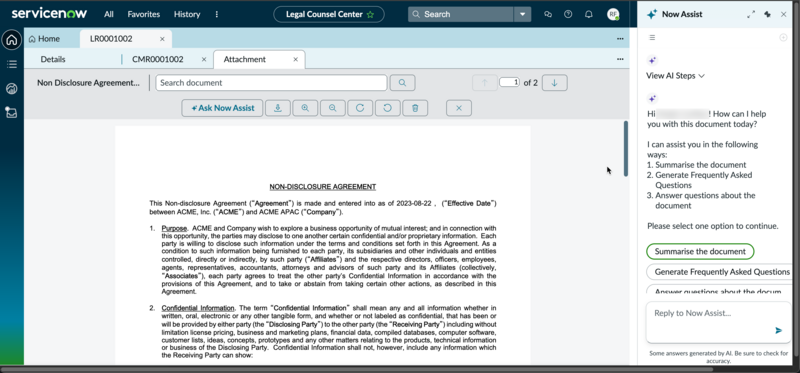Expand the search scope dropdown arrow
800x373 pixels.
522,14
